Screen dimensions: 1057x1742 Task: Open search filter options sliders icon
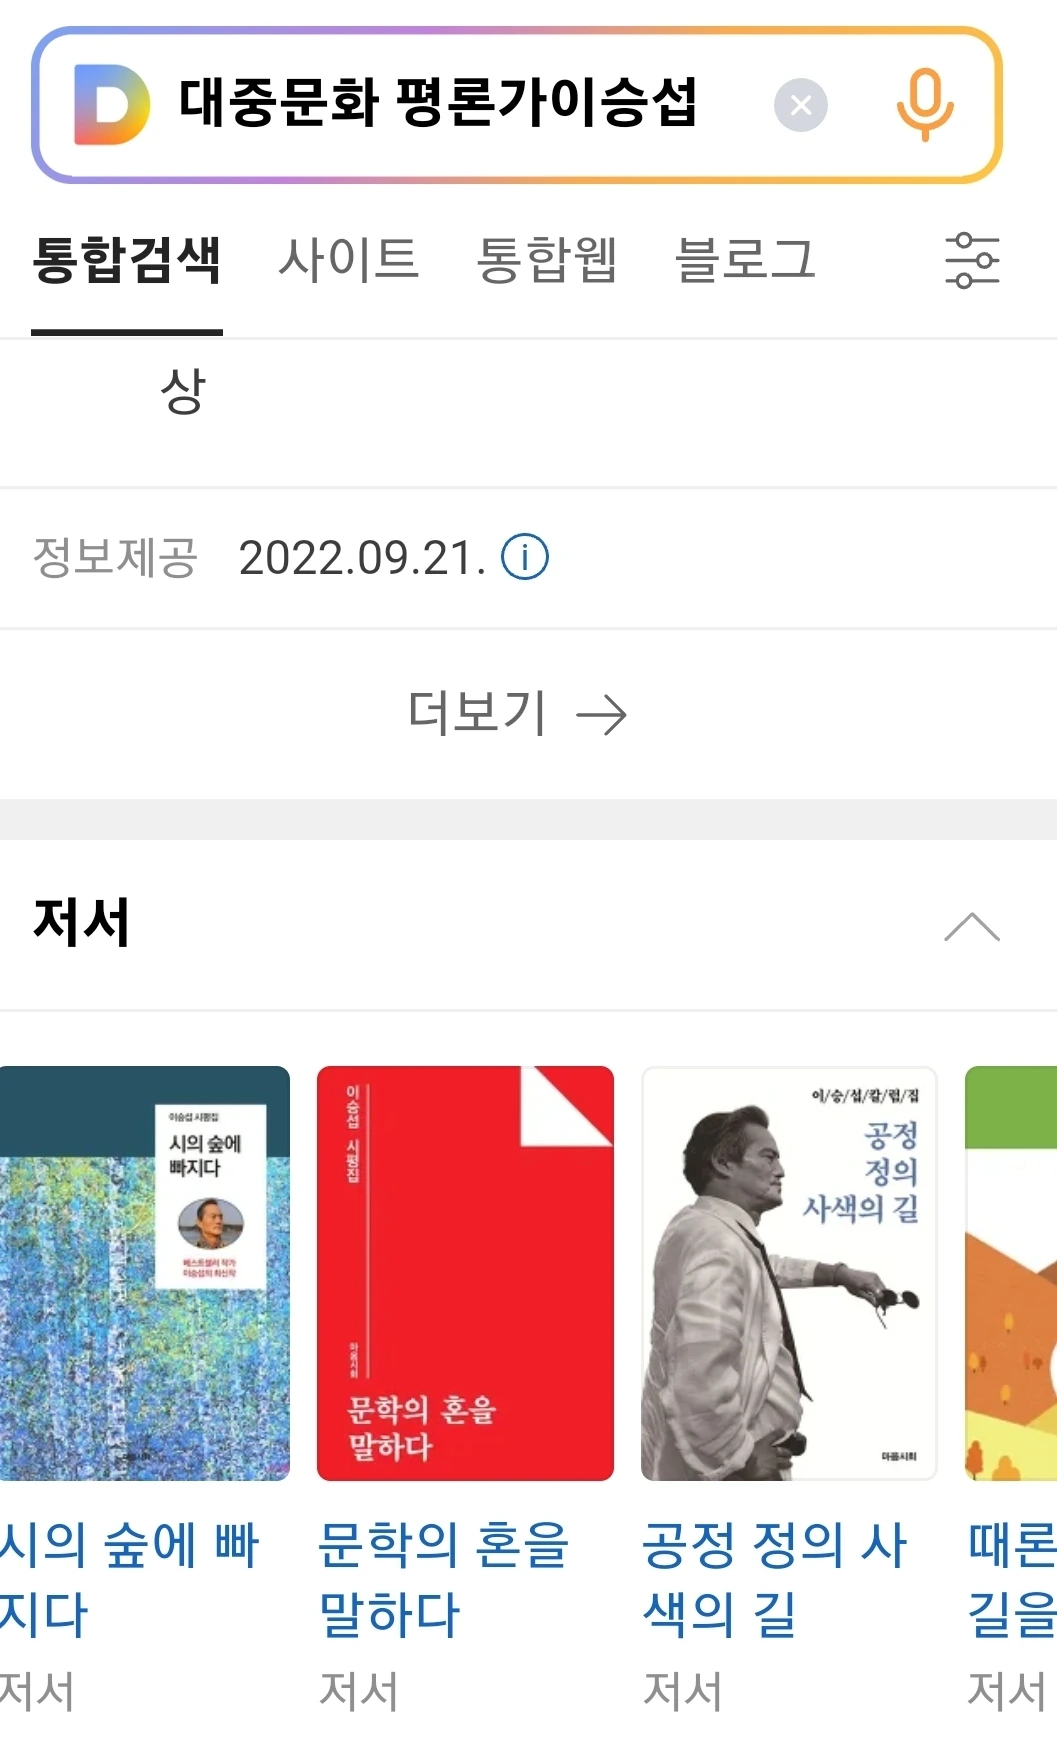point(972,261)
